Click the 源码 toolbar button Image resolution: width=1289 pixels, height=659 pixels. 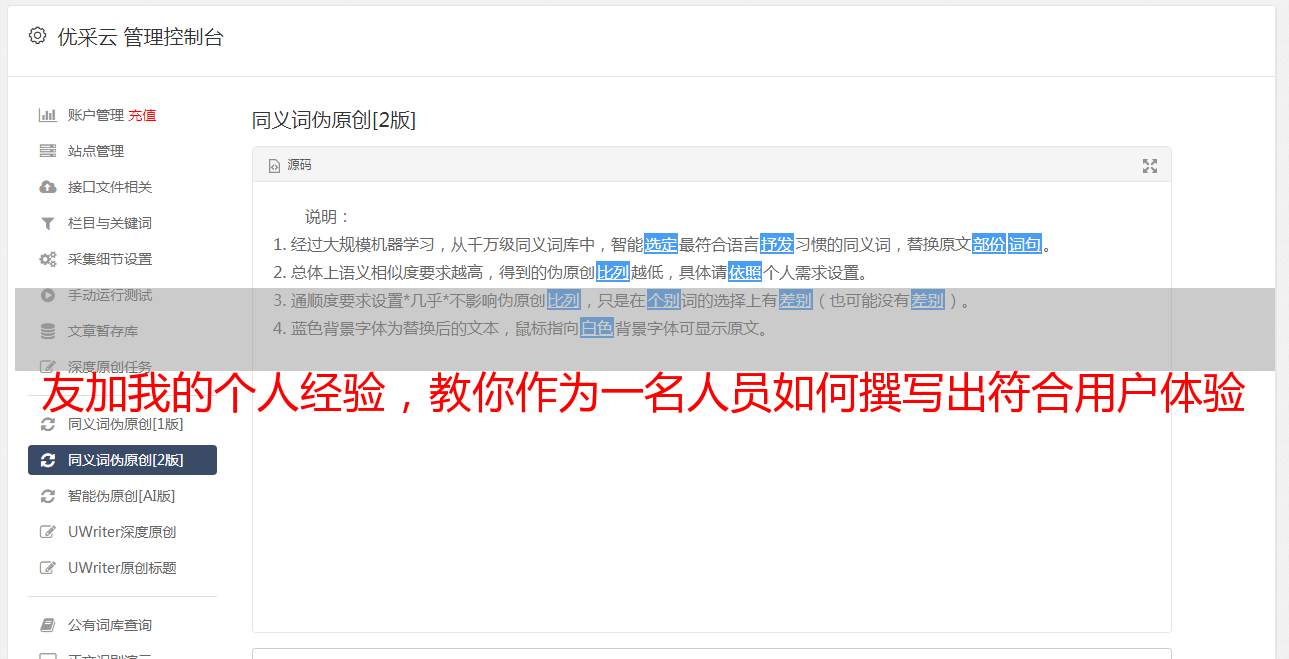tap(290, 165)
